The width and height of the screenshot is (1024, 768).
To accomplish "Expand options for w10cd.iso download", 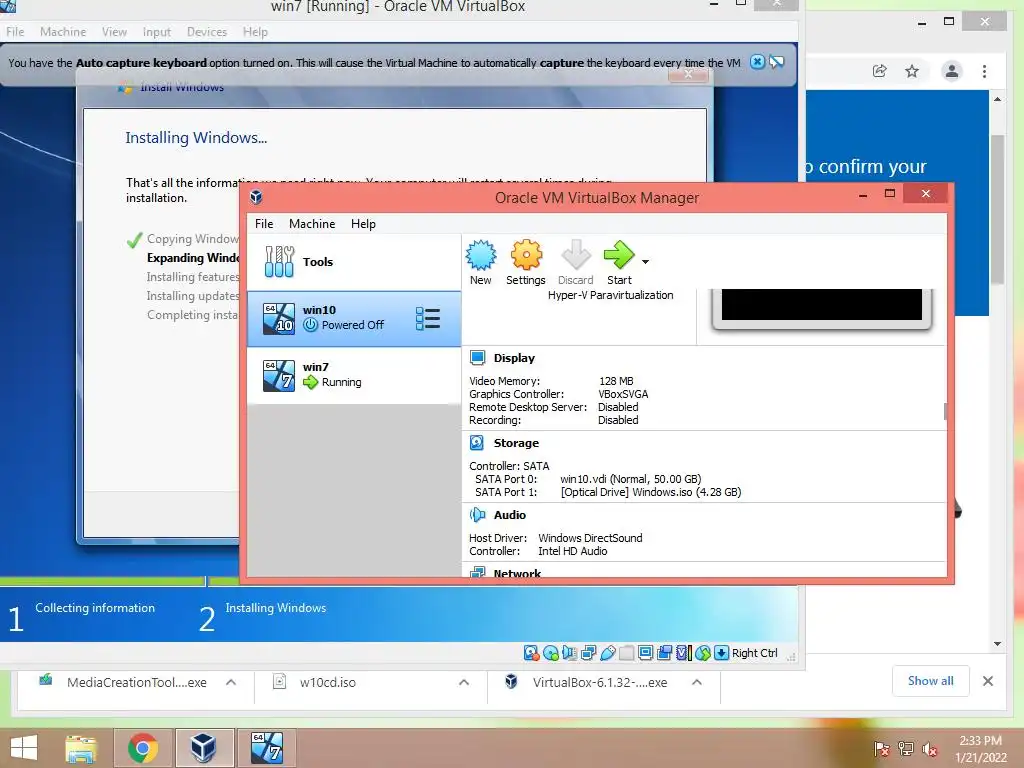I will (464, 682).
